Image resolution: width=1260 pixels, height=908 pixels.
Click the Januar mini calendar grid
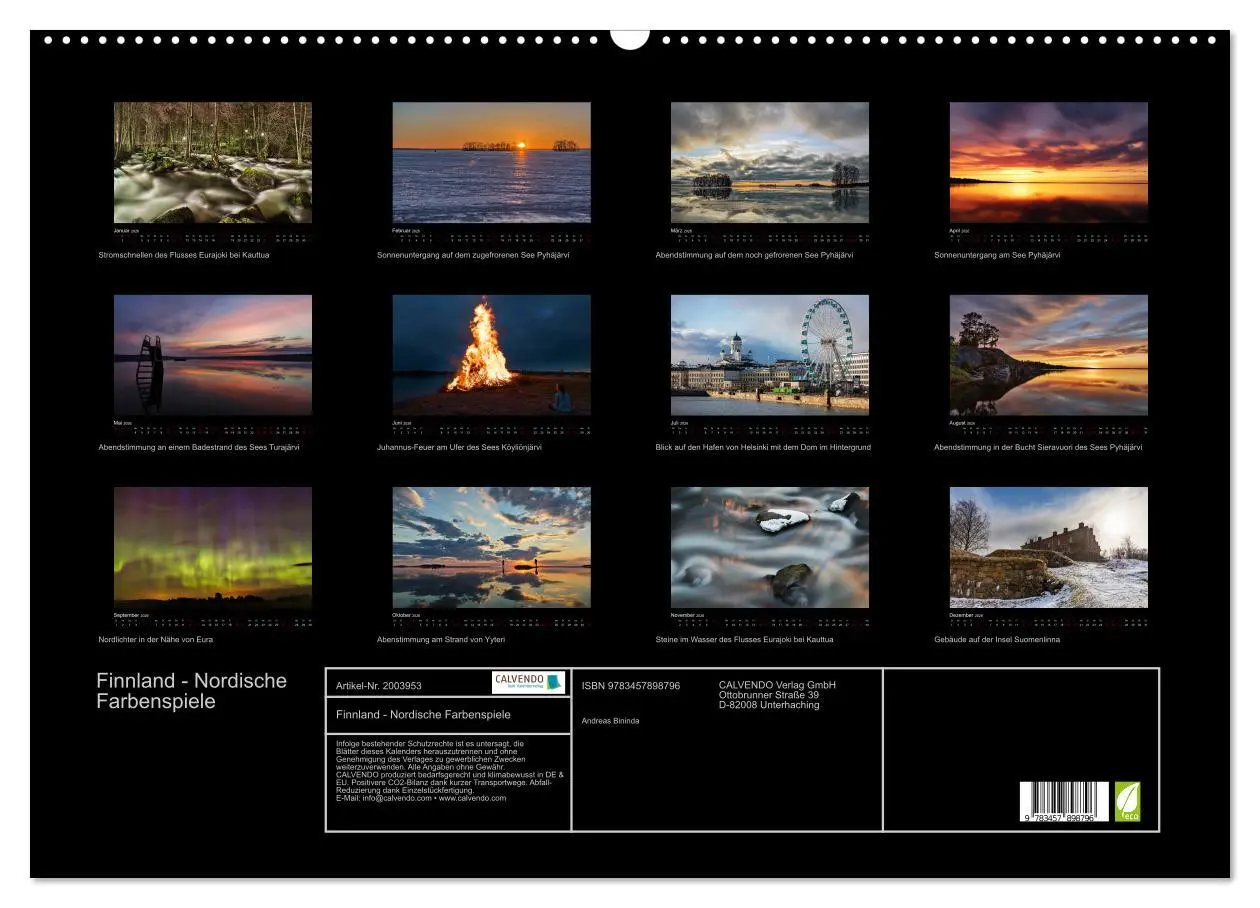point(213,237)
